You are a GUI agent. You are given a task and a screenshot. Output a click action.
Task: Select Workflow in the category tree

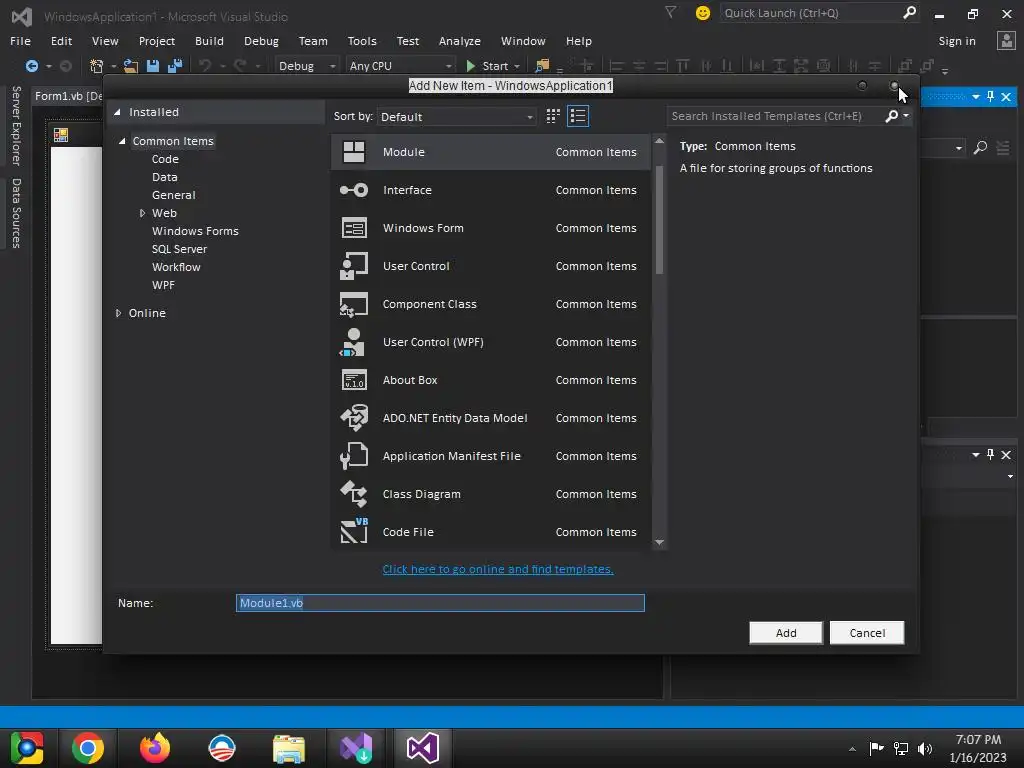(176, 267)
